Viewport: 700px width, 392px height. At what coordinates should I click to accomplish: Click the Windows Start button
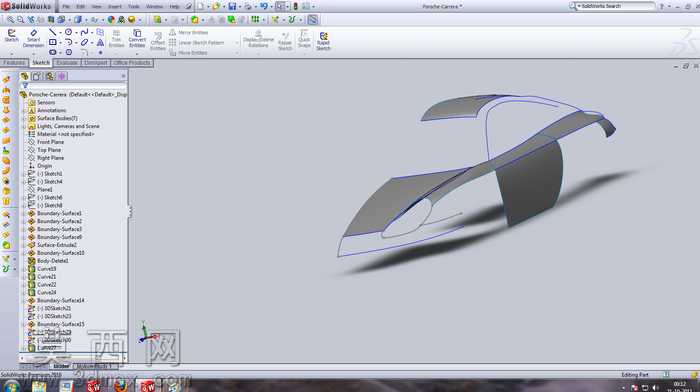click(x=11, y=386)
